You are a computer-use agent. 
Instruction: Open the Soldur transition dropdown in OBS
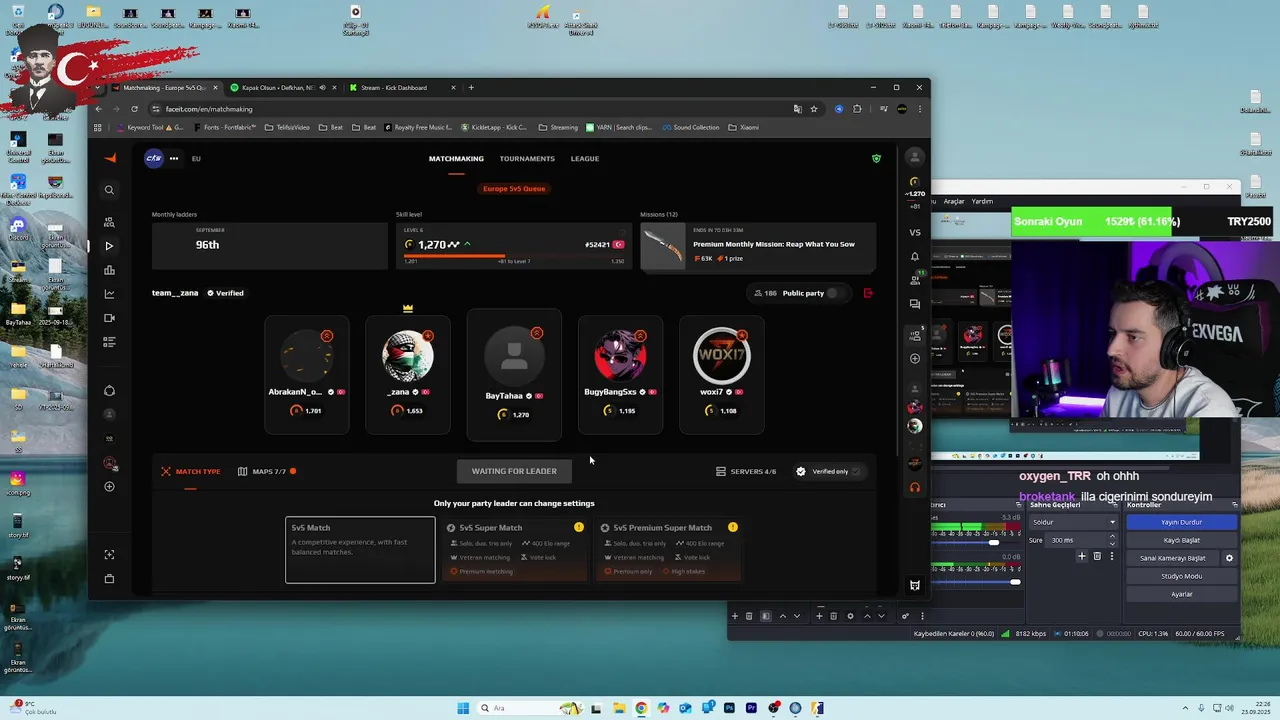(x=1074, y=522)
